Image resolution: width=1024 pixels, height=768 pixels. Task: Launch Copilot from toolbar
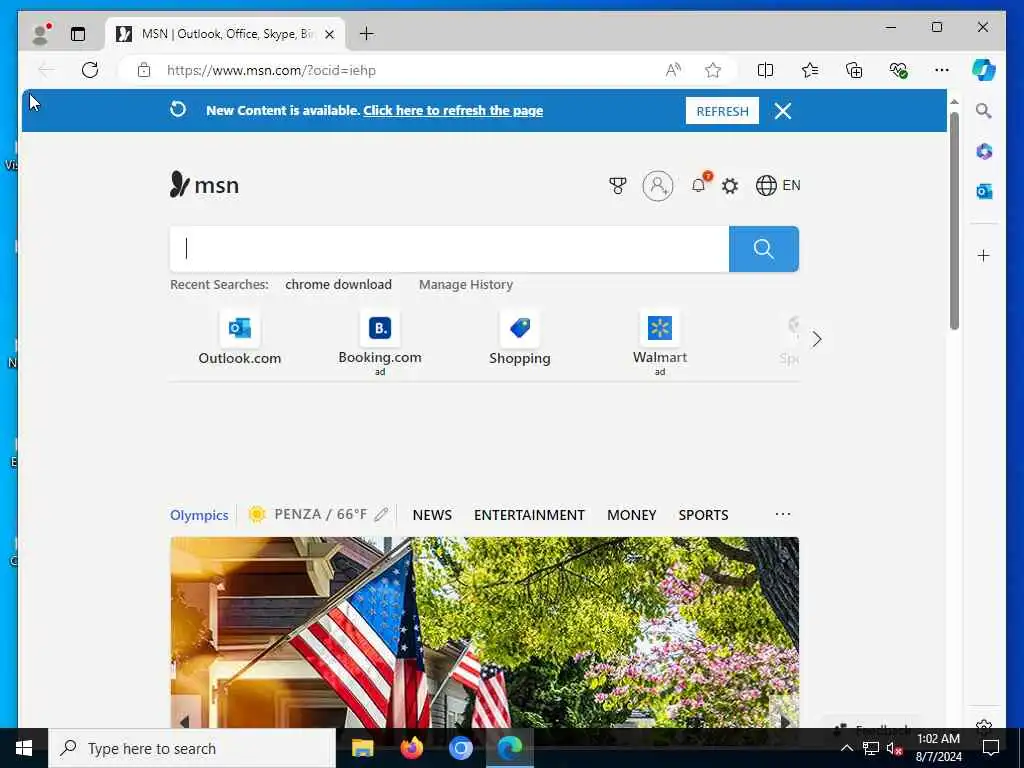point(984,70)
